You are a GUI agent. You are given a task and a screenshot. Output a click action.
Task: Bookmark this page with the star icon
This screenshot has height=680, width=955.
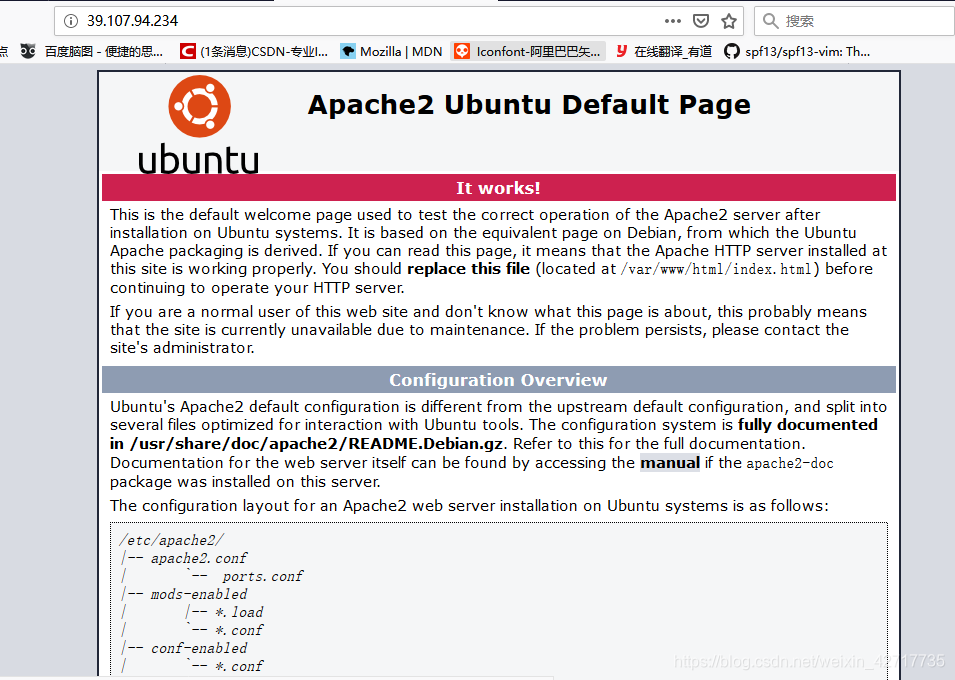pos(728,21)
